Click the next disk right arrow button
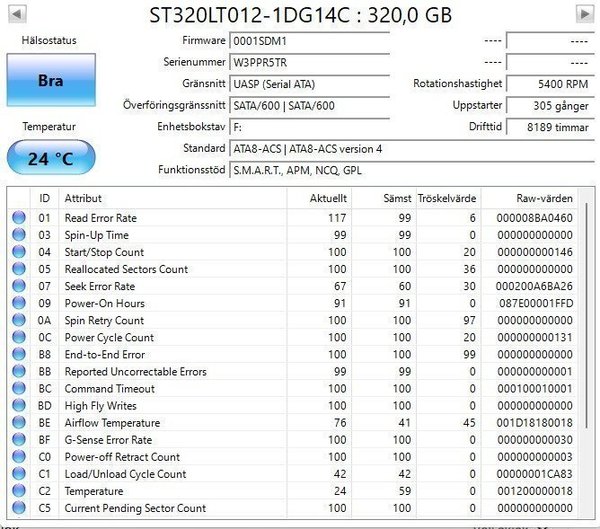The width and height of the screenshot is (600, 529). (585, 14)
